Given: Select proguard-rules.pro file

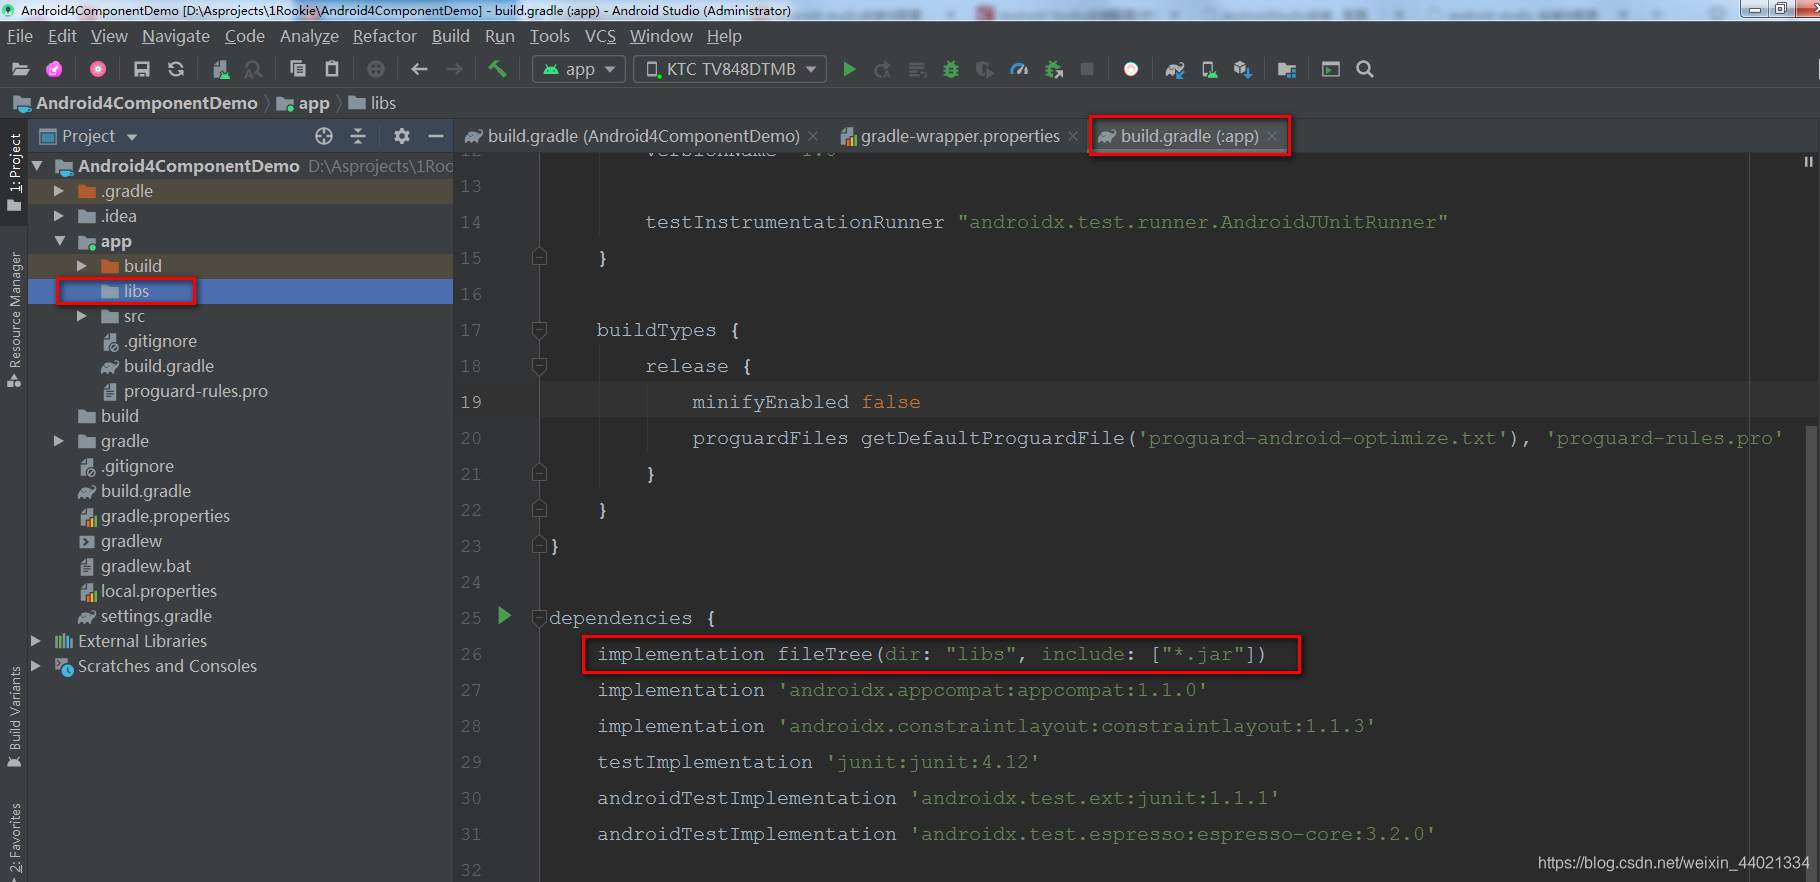Looking at the screenshot, I should point(196,391).
